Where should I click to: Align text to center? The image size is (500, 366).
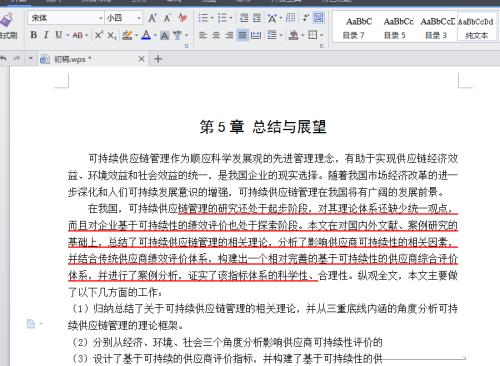(216, 35)
